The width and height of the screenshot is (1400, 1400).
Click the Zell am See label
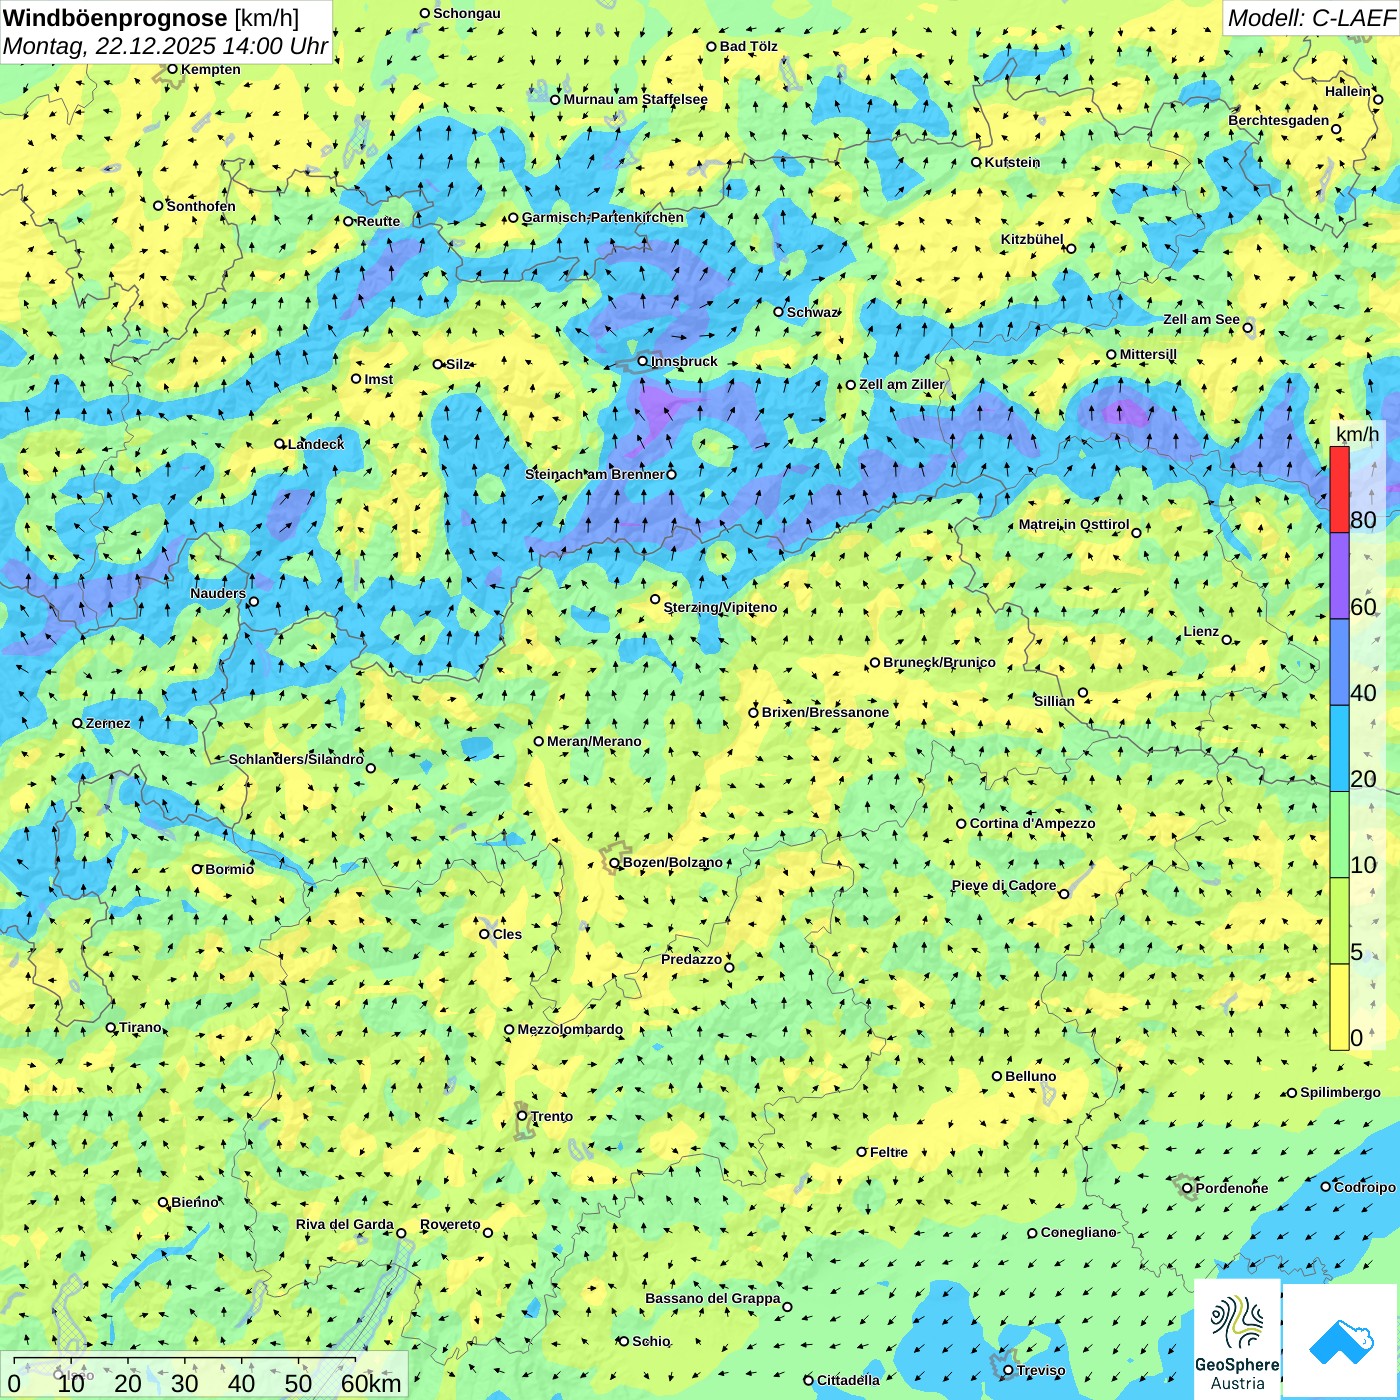pos(1201,319)
